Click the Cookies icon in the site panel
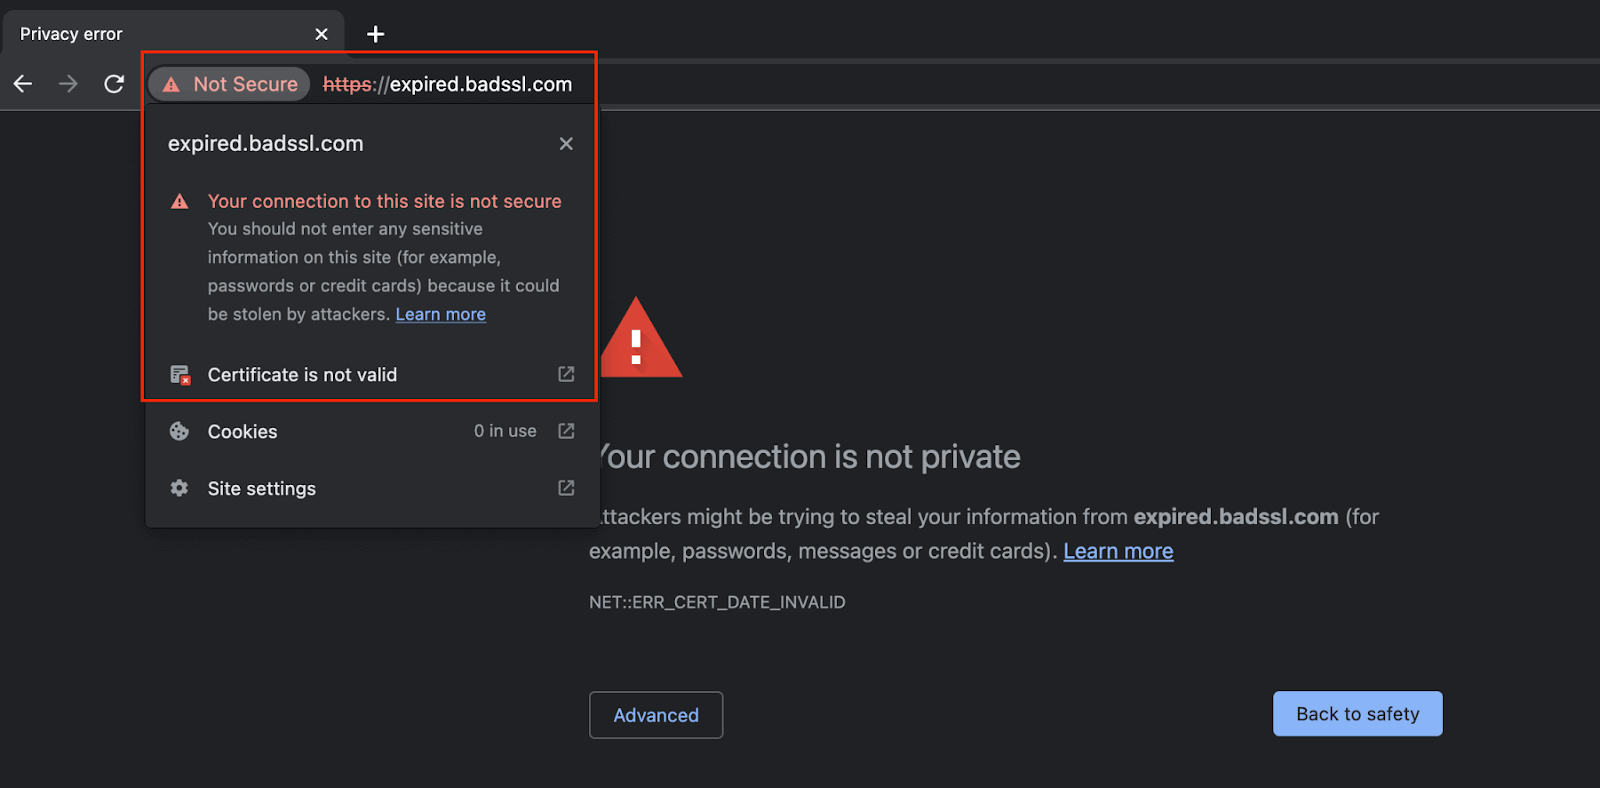This screenshot has width=1600, height=788. coord(179,431)
